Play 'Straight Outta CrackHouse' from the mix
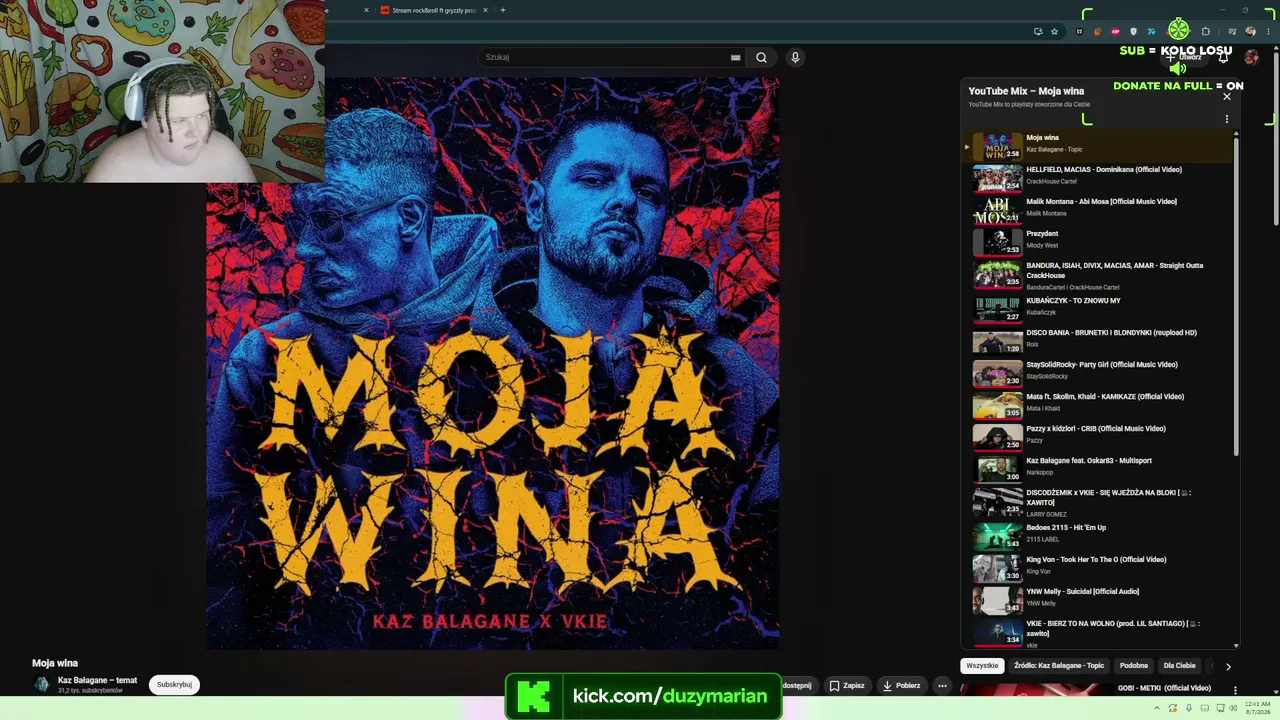The width and height of the screenshot is (1280, 720). point(1097,275)
